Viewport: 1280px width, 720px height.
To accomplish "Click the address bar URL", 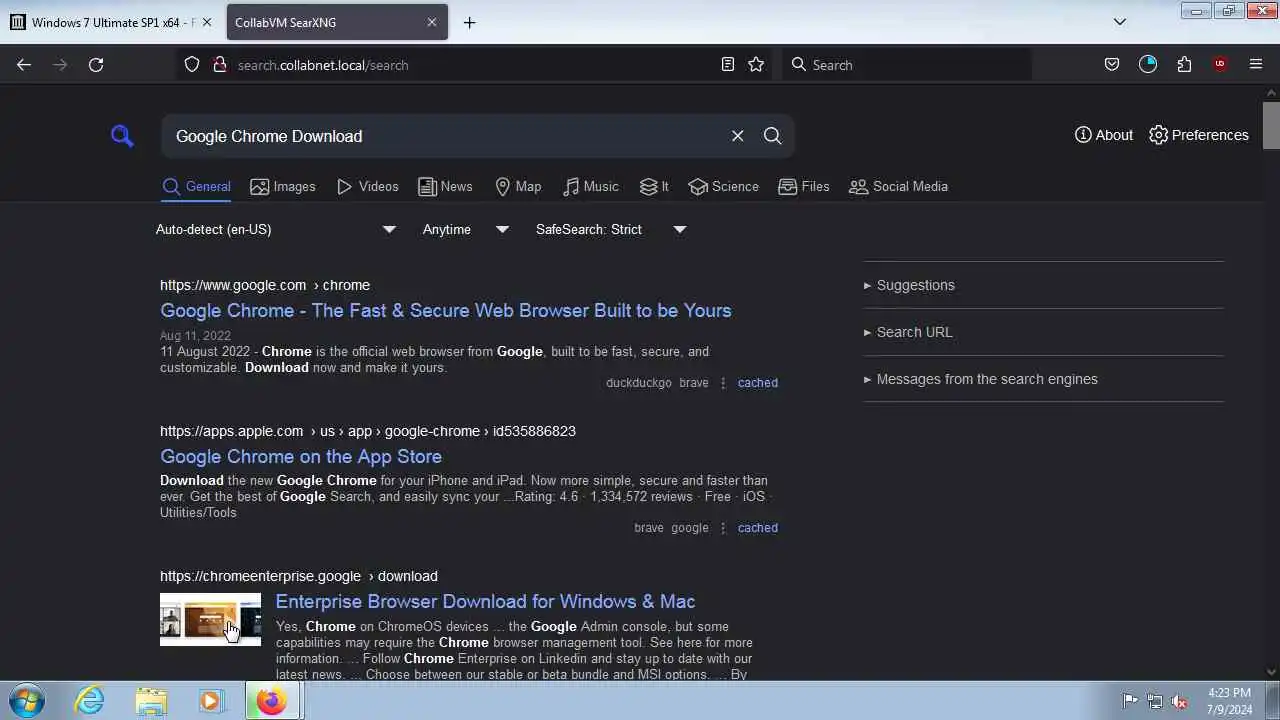I will [323, 65].
